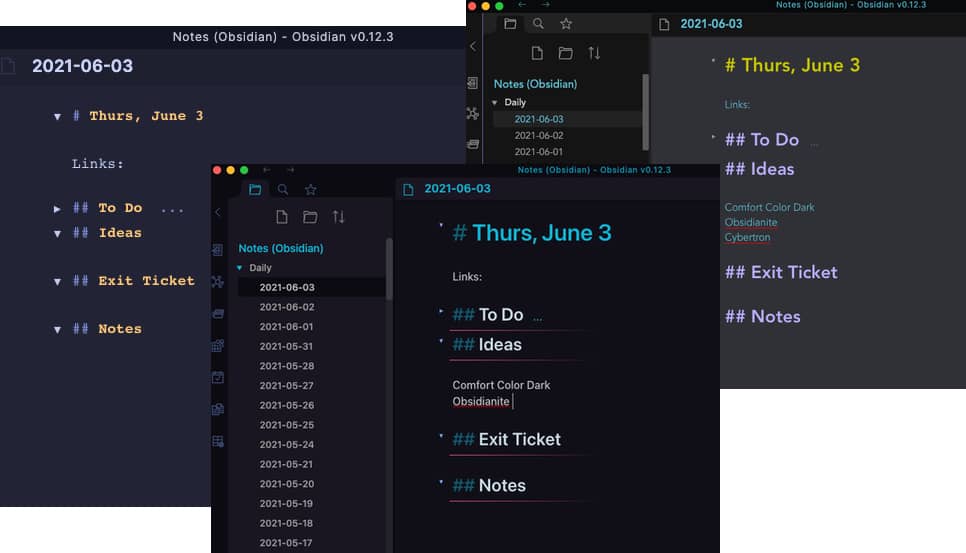Image resolution: width=966 pixels, height=553 pixels.
Task: Fold 'Ideas' heading in left window
Action: coord(57,233)
